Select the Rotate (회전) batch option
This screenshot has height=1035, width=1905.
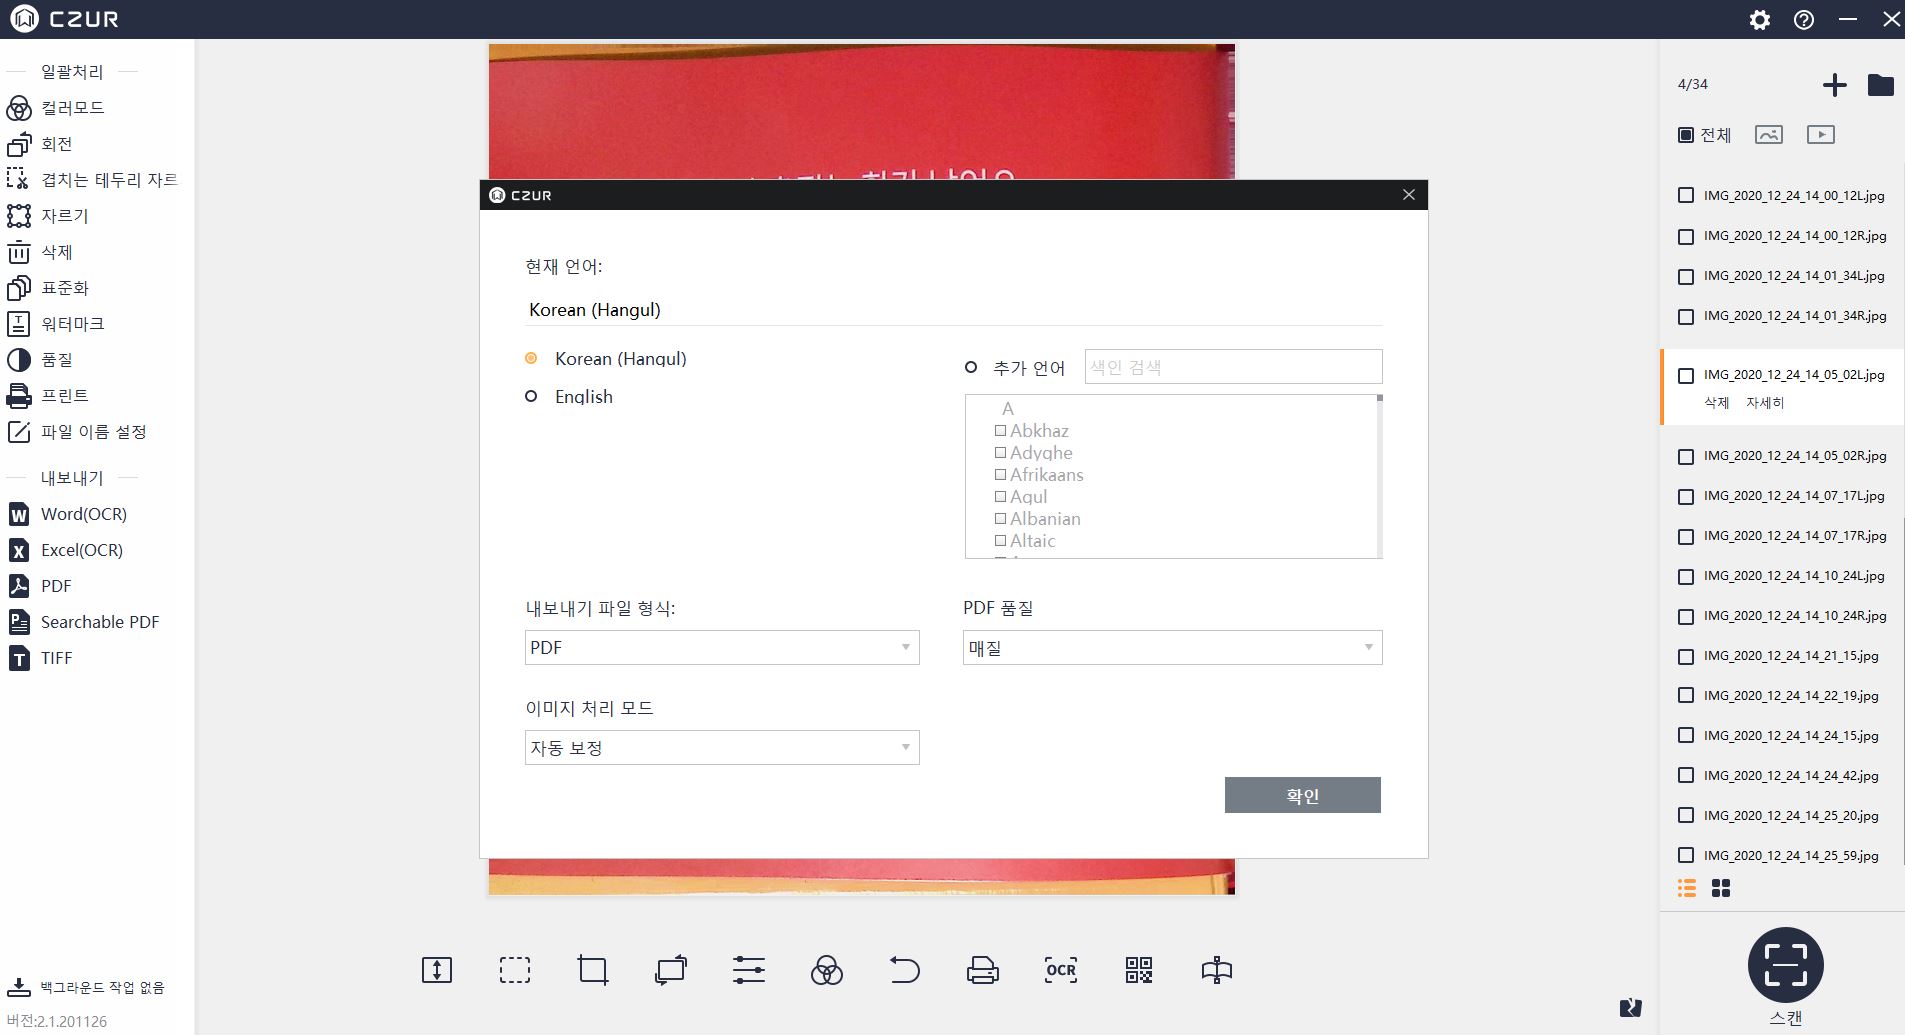point(40,144)
